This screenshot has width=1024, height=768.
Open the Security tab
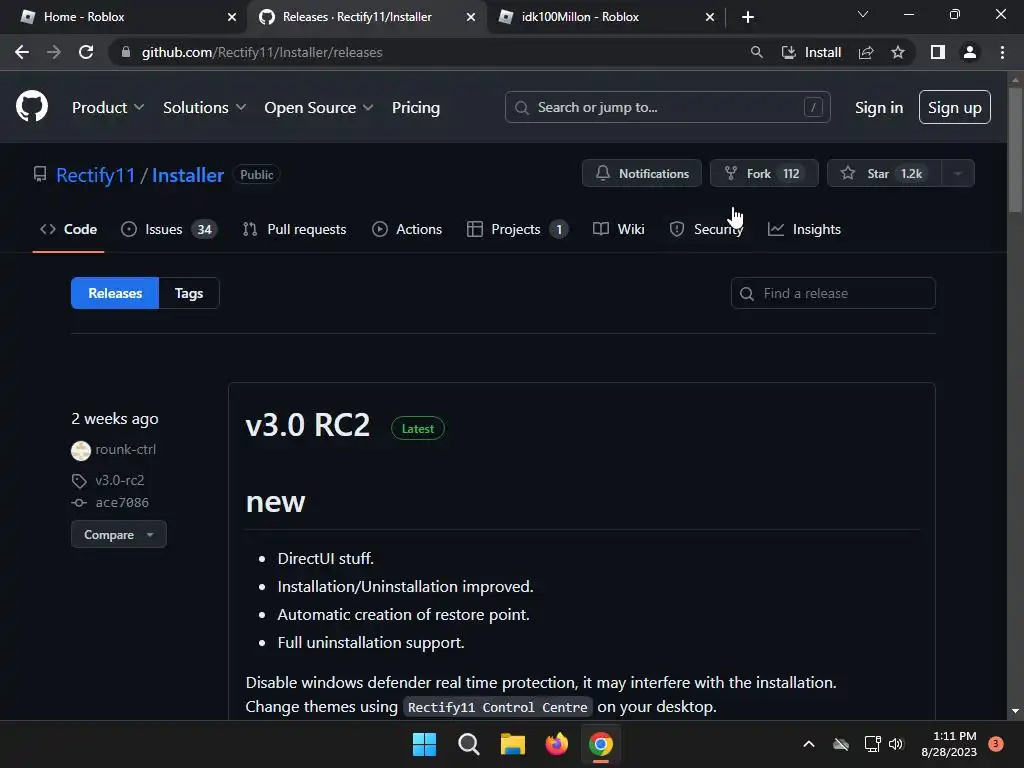[x=706, y=229]
